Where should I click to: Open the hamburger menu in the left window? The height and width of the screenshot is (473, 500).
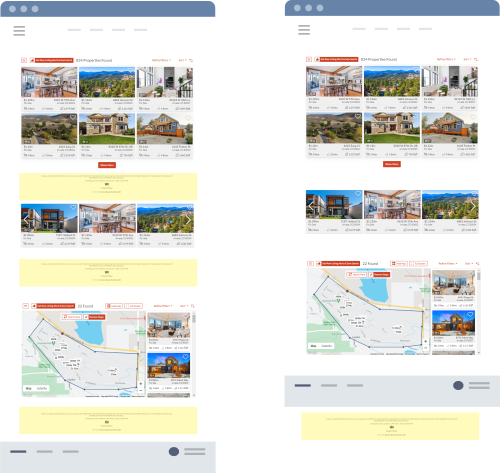(19, 31)
